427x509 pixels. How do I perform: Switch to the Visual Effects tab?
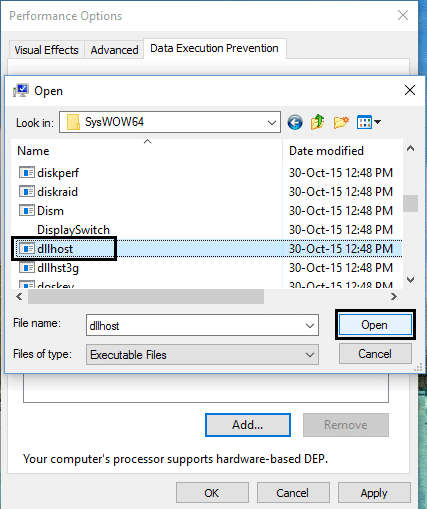[x=46, y=50]
